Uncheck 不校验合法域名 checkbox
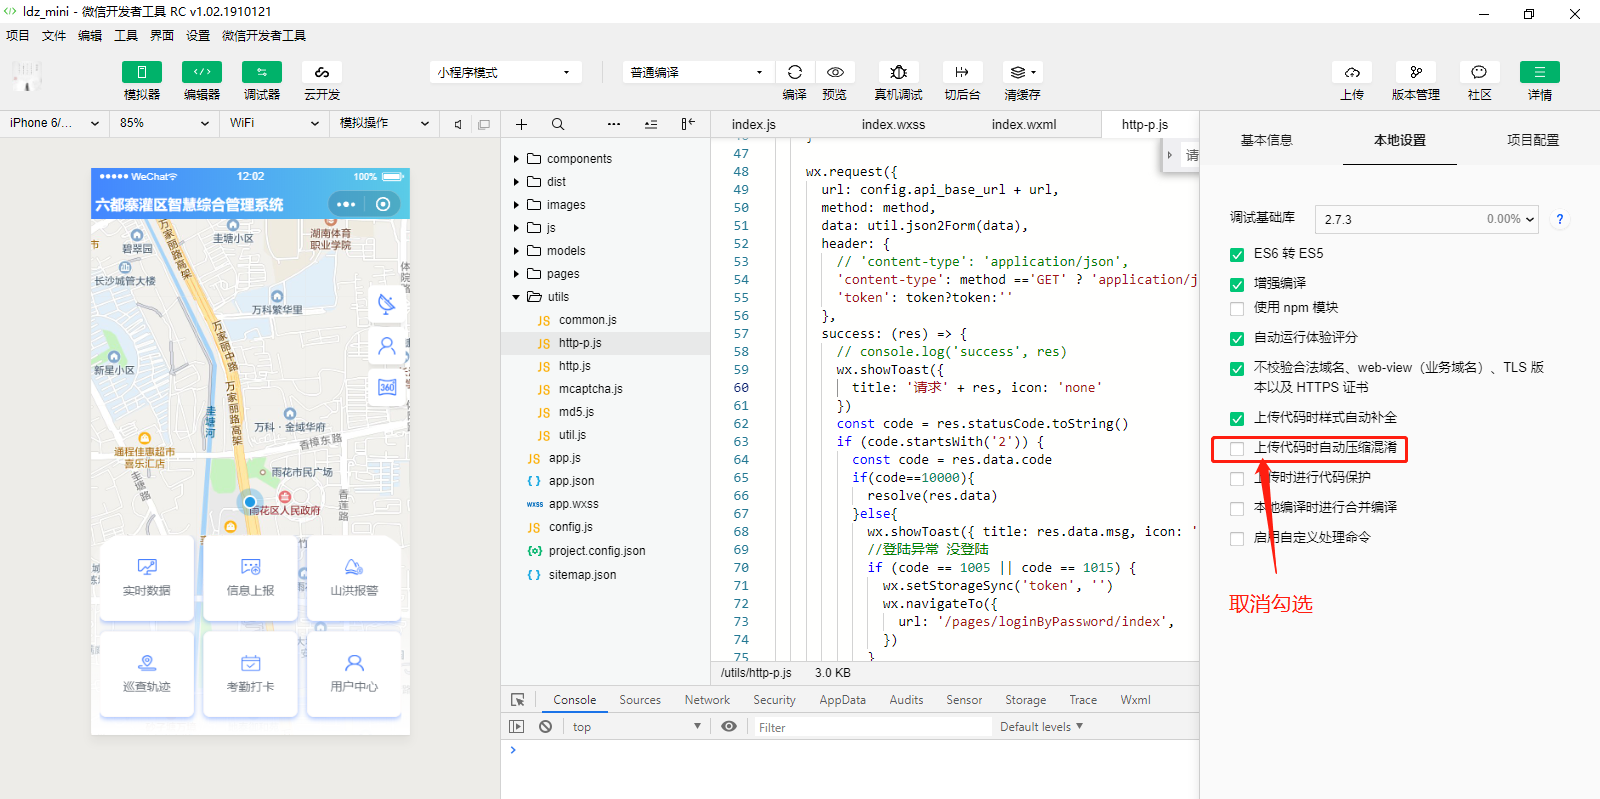 tap(1237, 368)
